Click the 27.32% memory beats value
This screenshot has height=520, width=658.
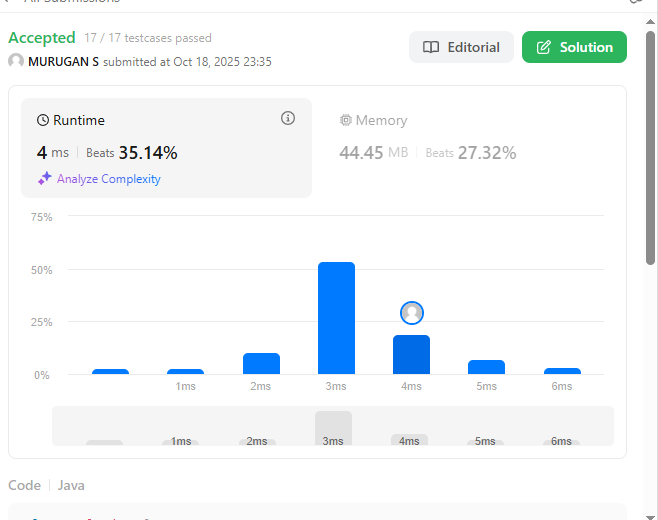(x=487, y=153)
